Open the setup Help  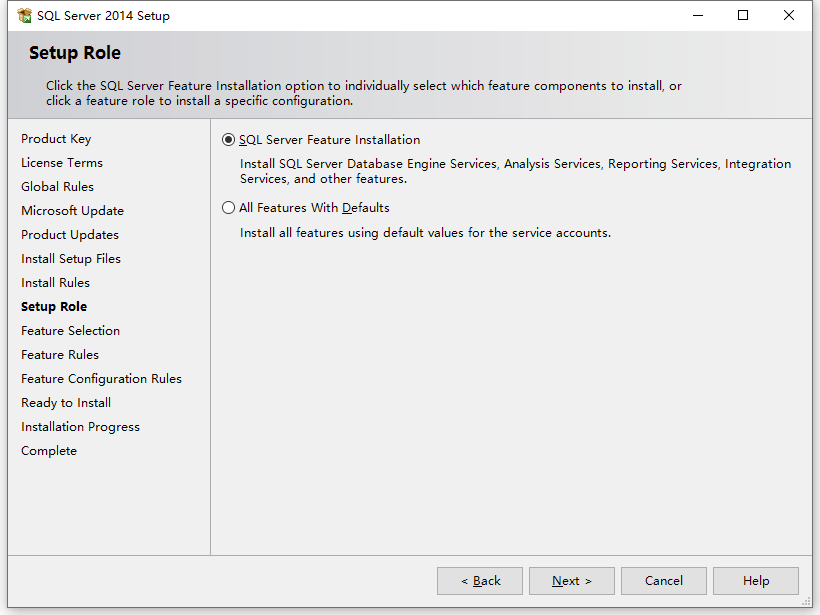(x=755, y=580)
